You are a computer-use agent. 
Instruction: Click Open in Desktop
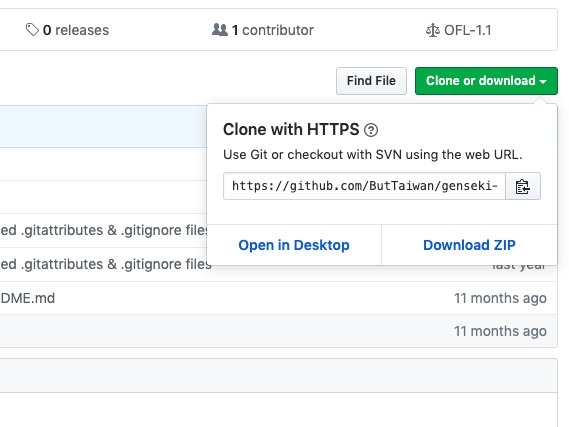[294, 245]
